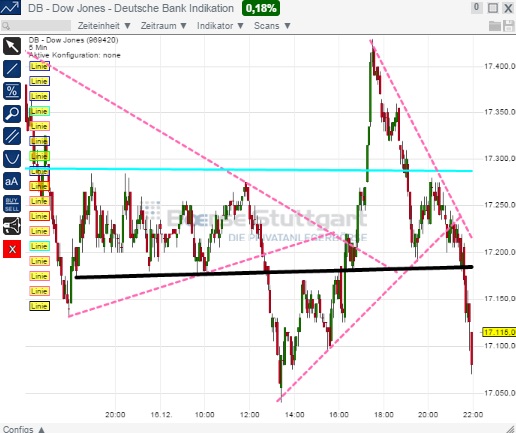Activate the magnifier zoom tool
The width and height of the screenshot is (516, 433).
[x=12, y=114]
